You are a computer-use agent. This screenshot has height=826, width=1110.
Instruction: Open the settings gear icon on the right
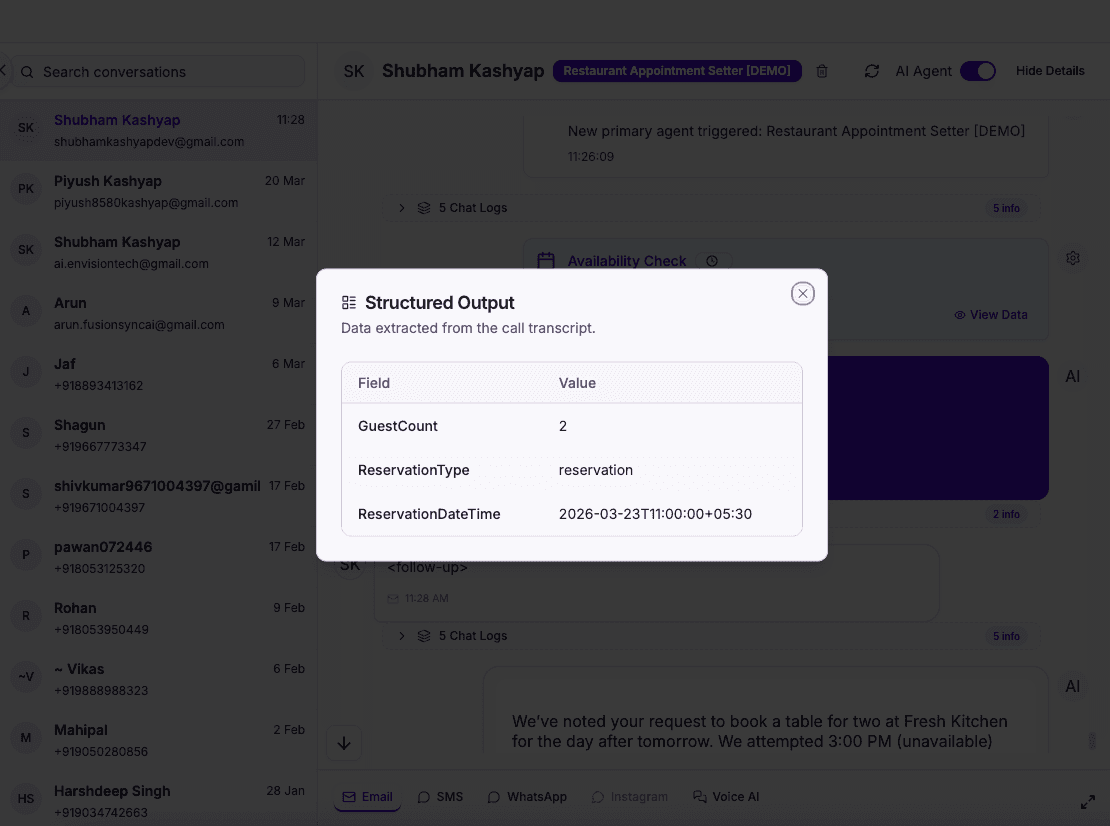point(1073,257)
